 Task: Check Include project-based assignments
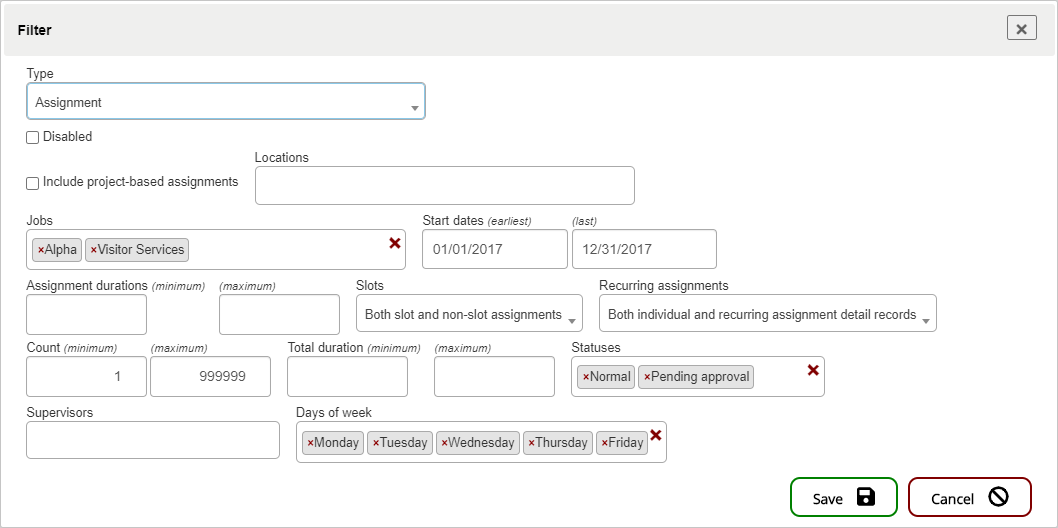tap(33, 183)
